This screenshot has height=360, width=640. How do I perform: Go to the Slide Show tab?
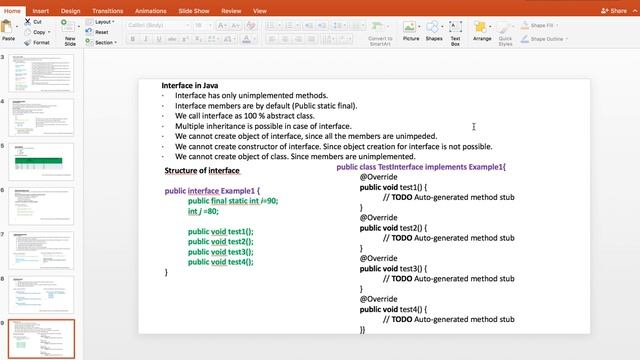tap(194, 11)
